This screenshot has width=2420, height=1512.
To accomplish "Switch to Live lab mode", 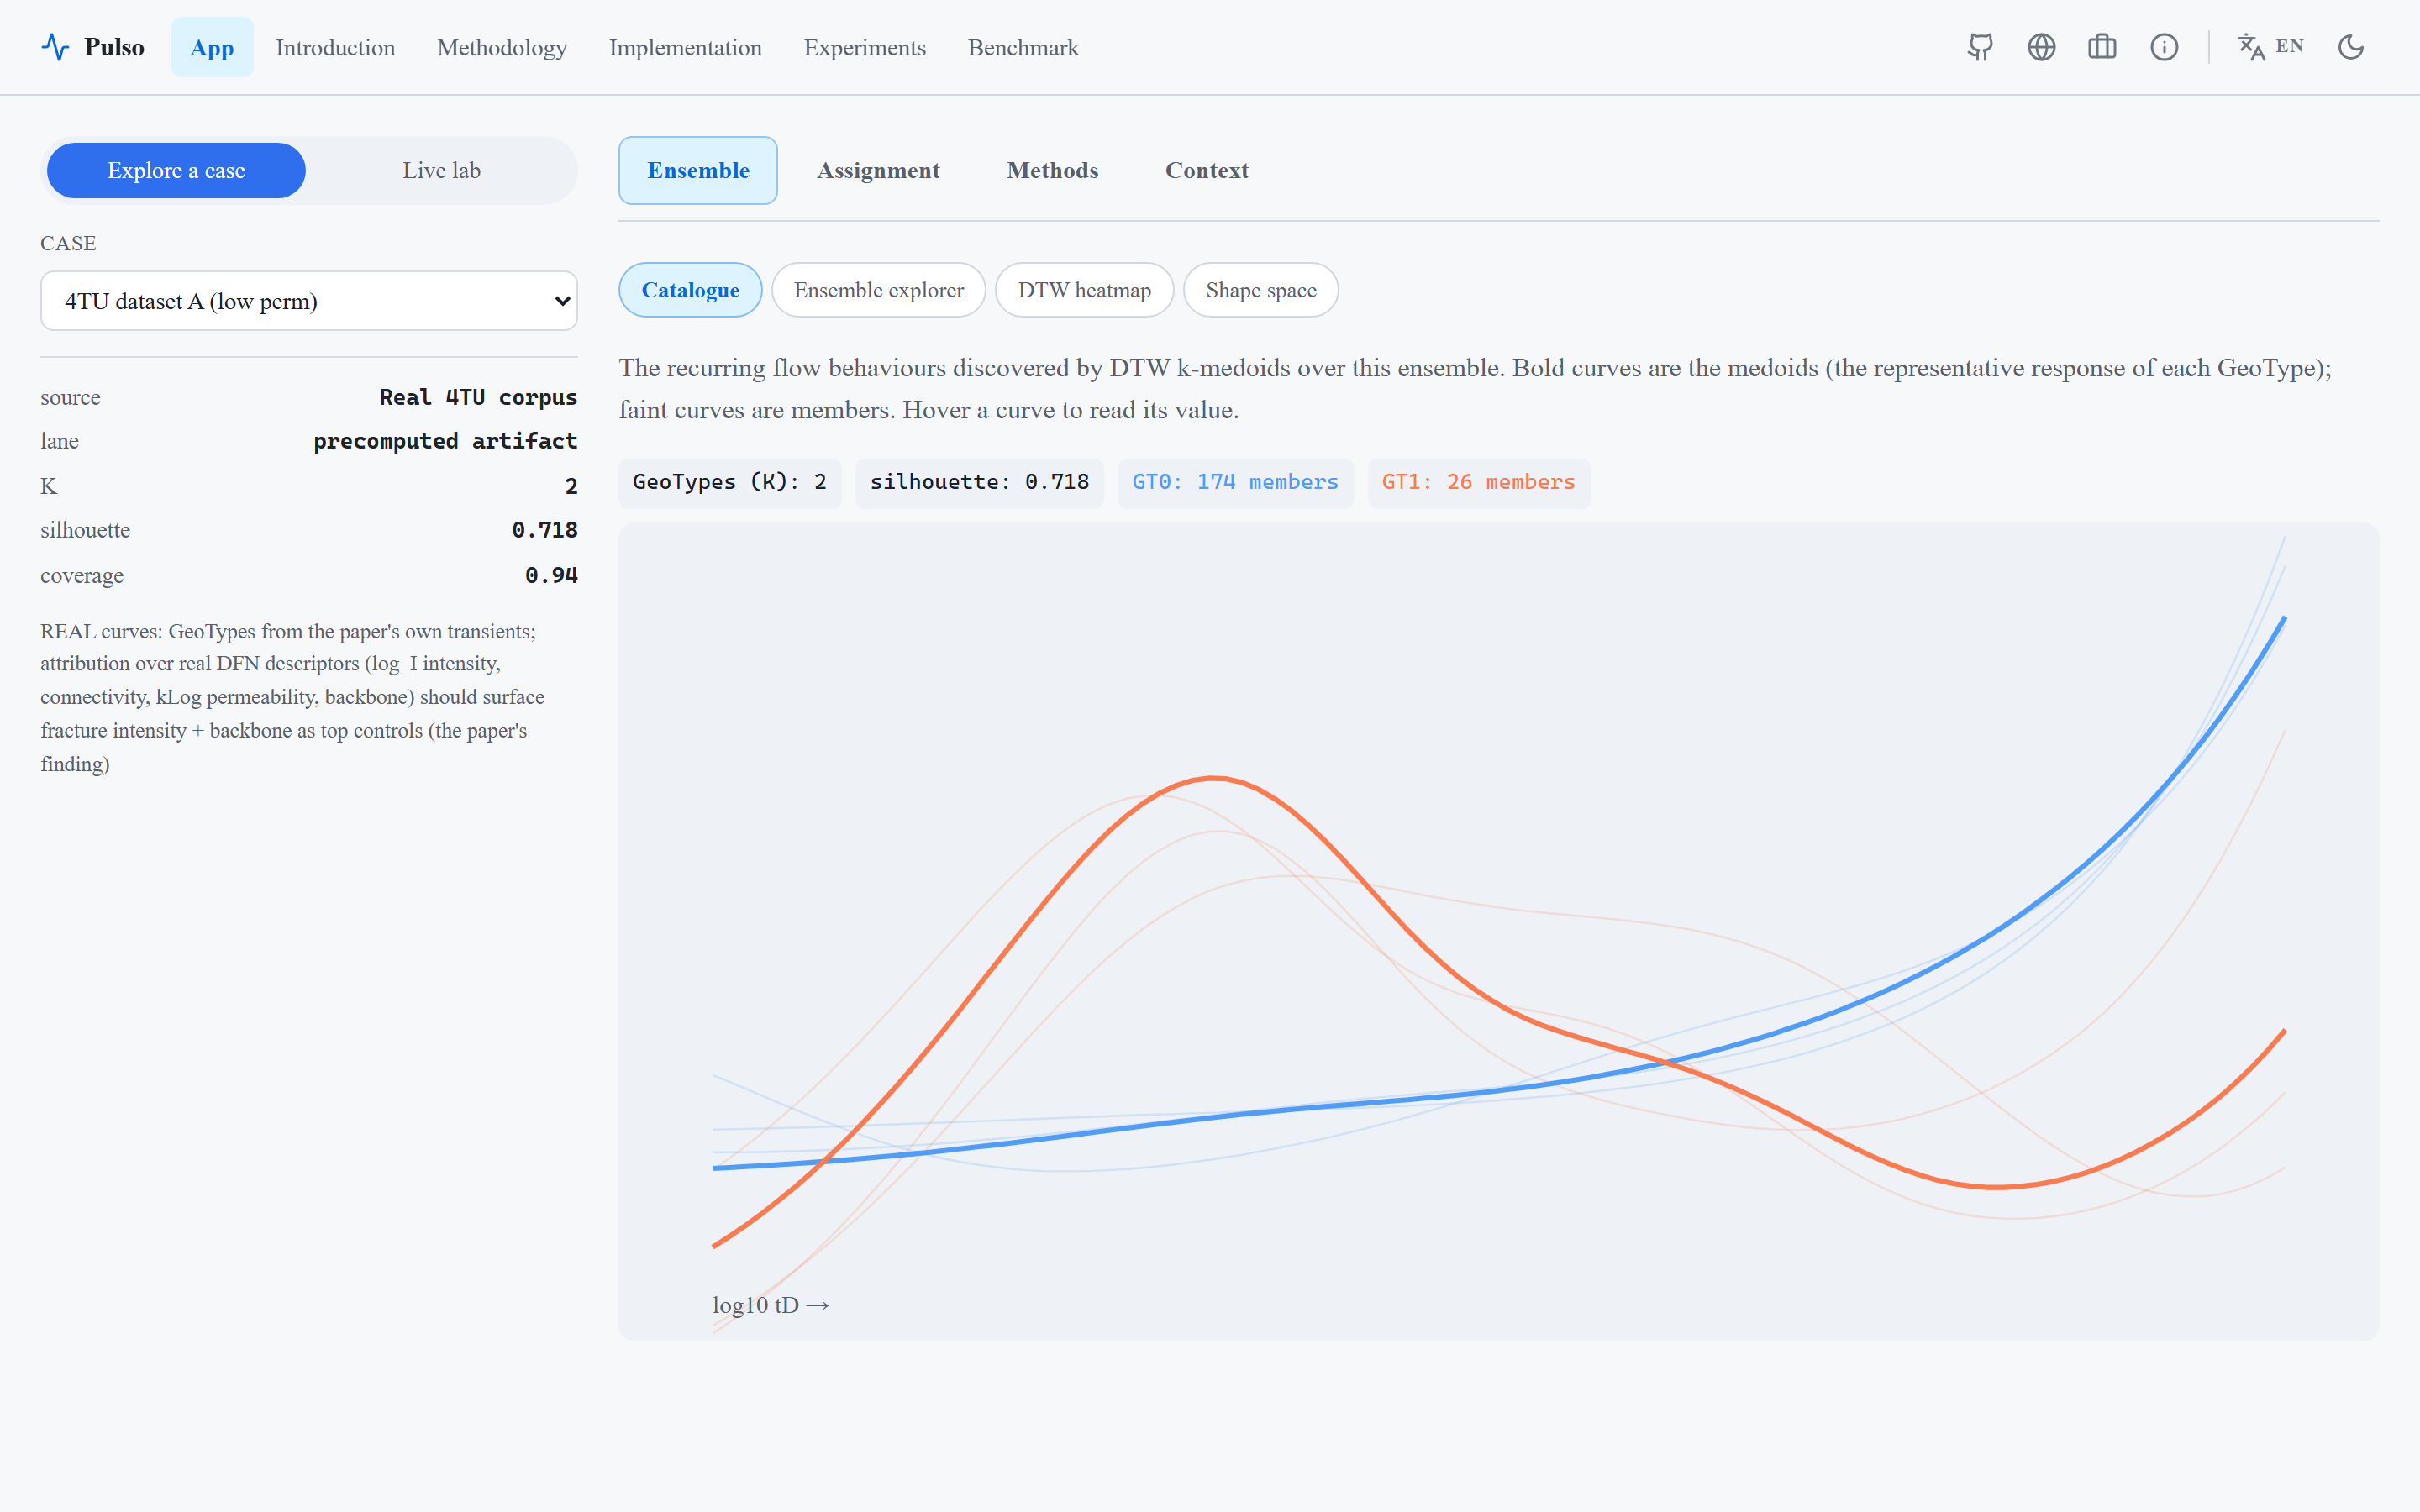I will tap(441, 170).
